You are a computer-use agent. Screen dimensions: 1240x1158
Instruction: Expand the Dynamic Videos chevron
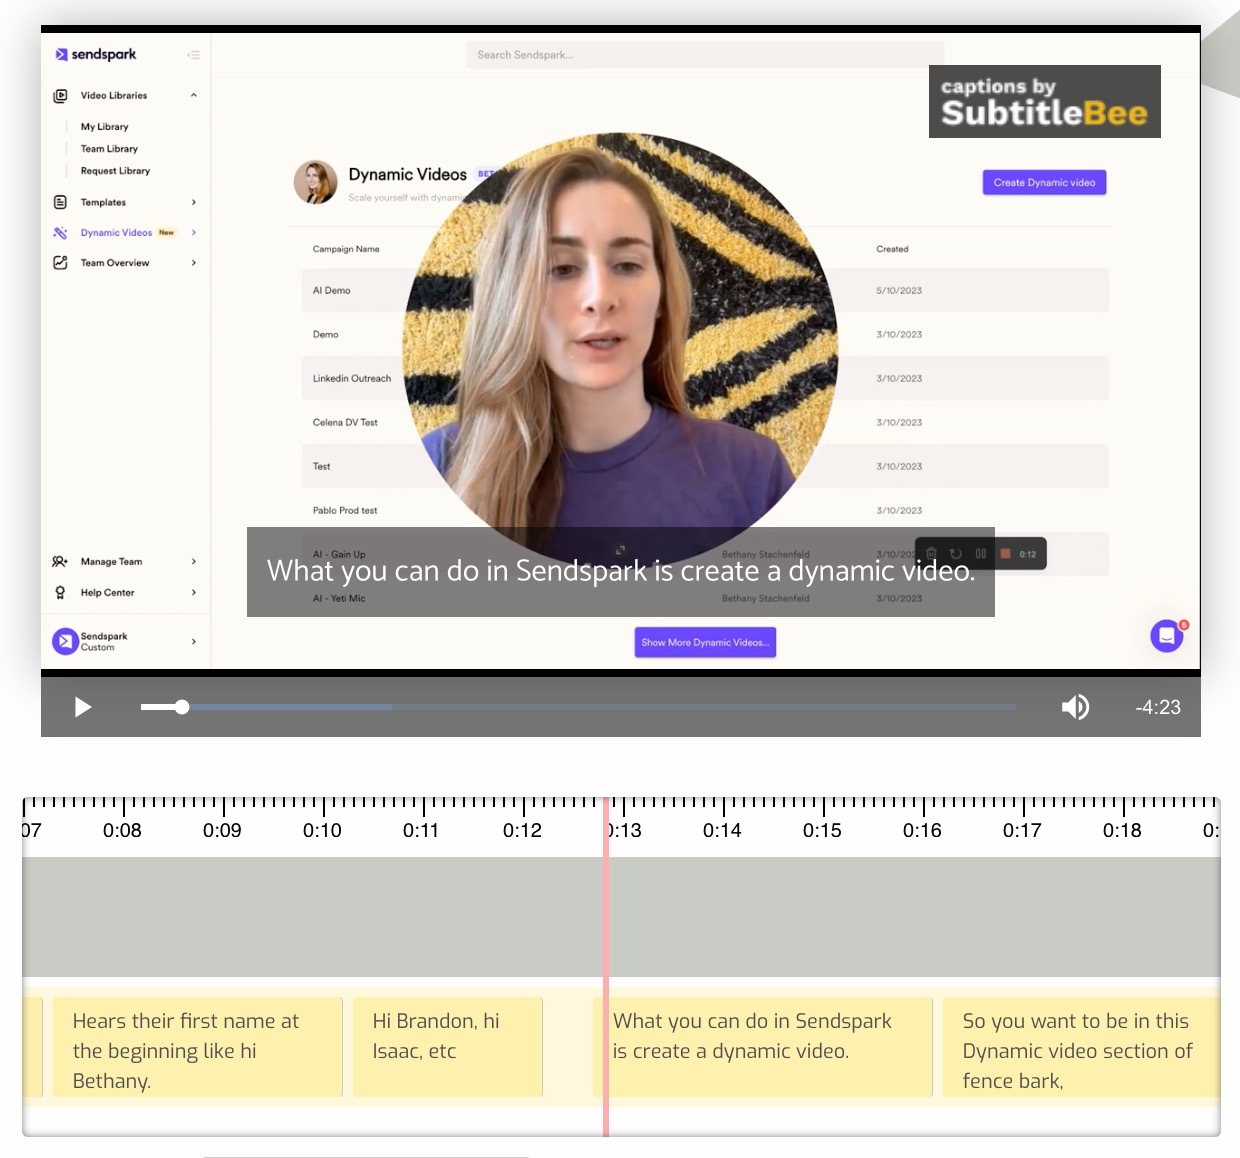(193, 233)
